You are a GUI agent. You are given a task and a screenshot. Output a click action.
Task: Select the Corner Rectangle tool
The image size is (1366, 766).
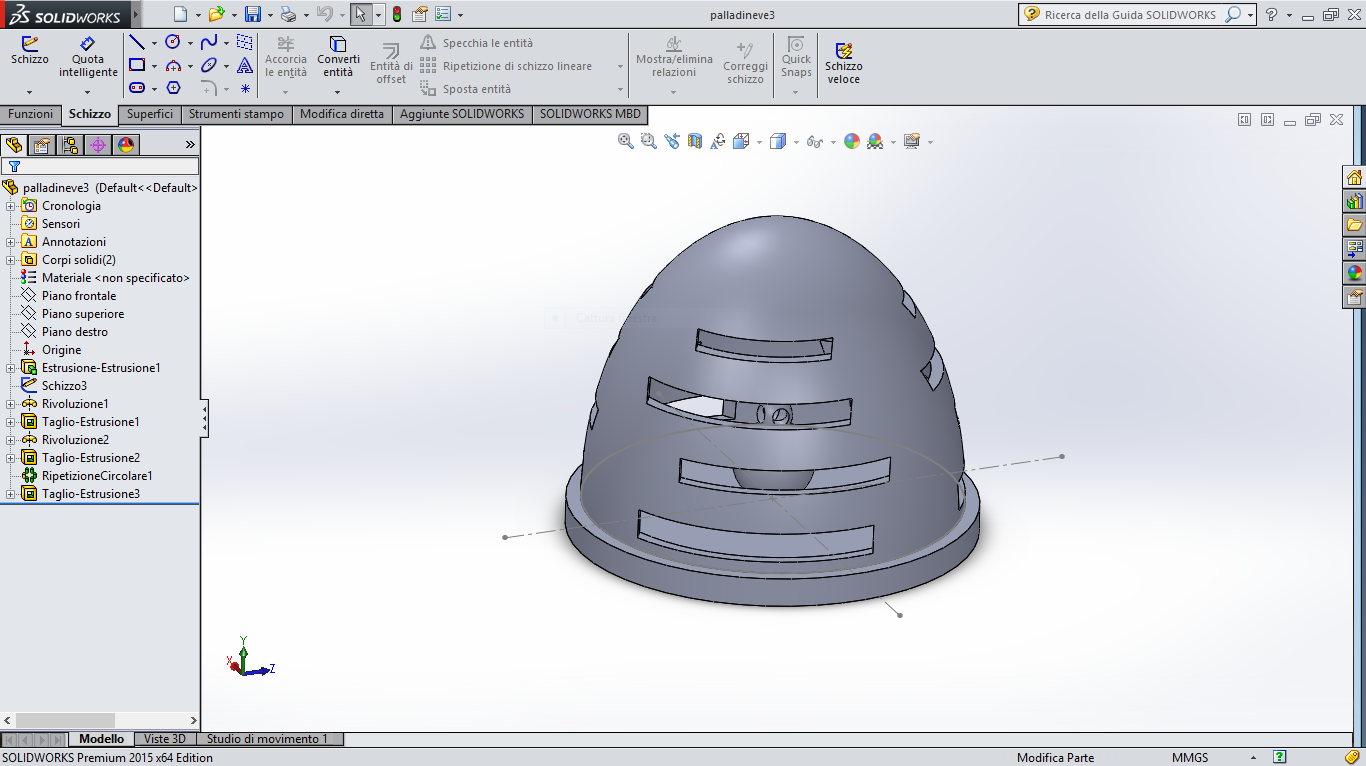(x=137, y=66)
